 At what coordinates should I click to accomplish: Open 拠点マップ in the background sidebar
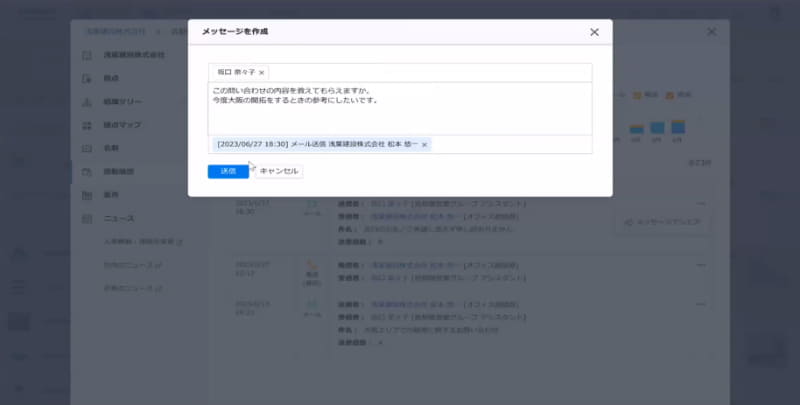click(x=122, y=125)
